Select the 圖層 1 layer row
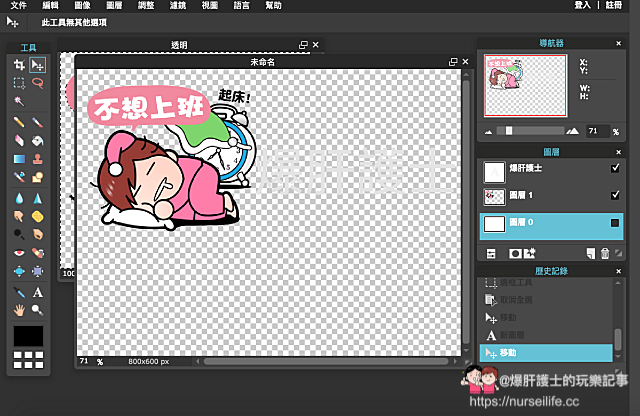Viewport: 640px width, 416px height. point(551,196)
